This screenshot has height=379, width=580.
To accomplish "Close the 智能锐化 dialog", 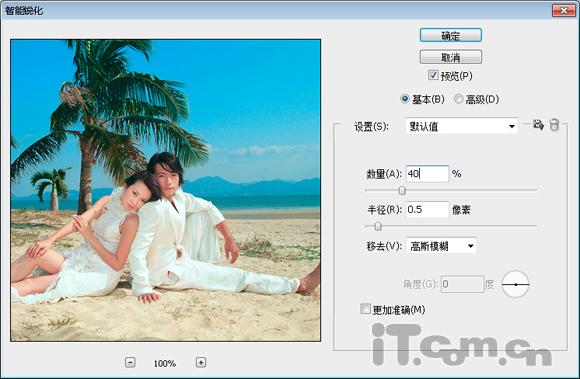I will click(x=563, y=10).
